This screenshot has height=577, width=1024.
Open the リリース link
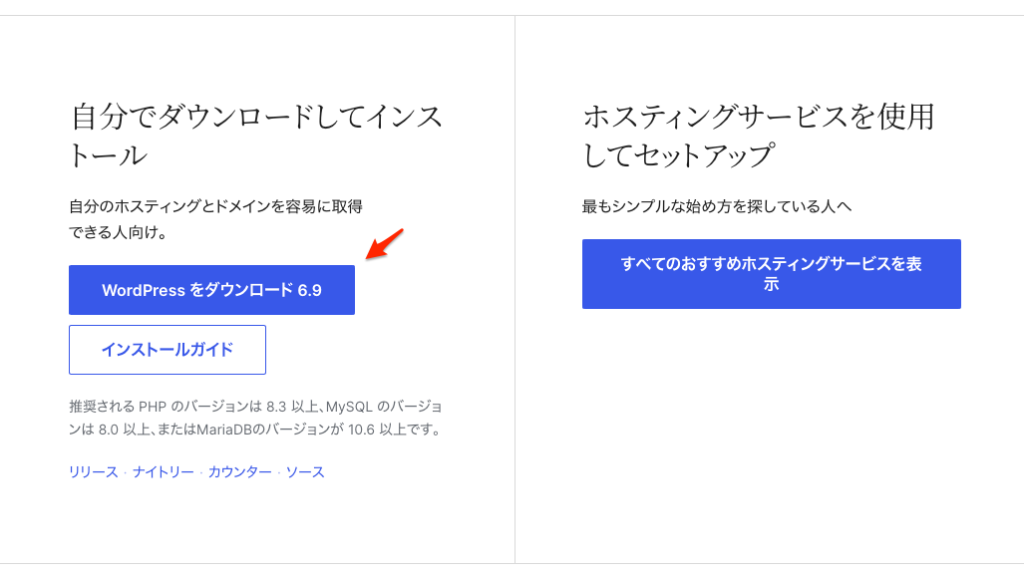[93, 472]
